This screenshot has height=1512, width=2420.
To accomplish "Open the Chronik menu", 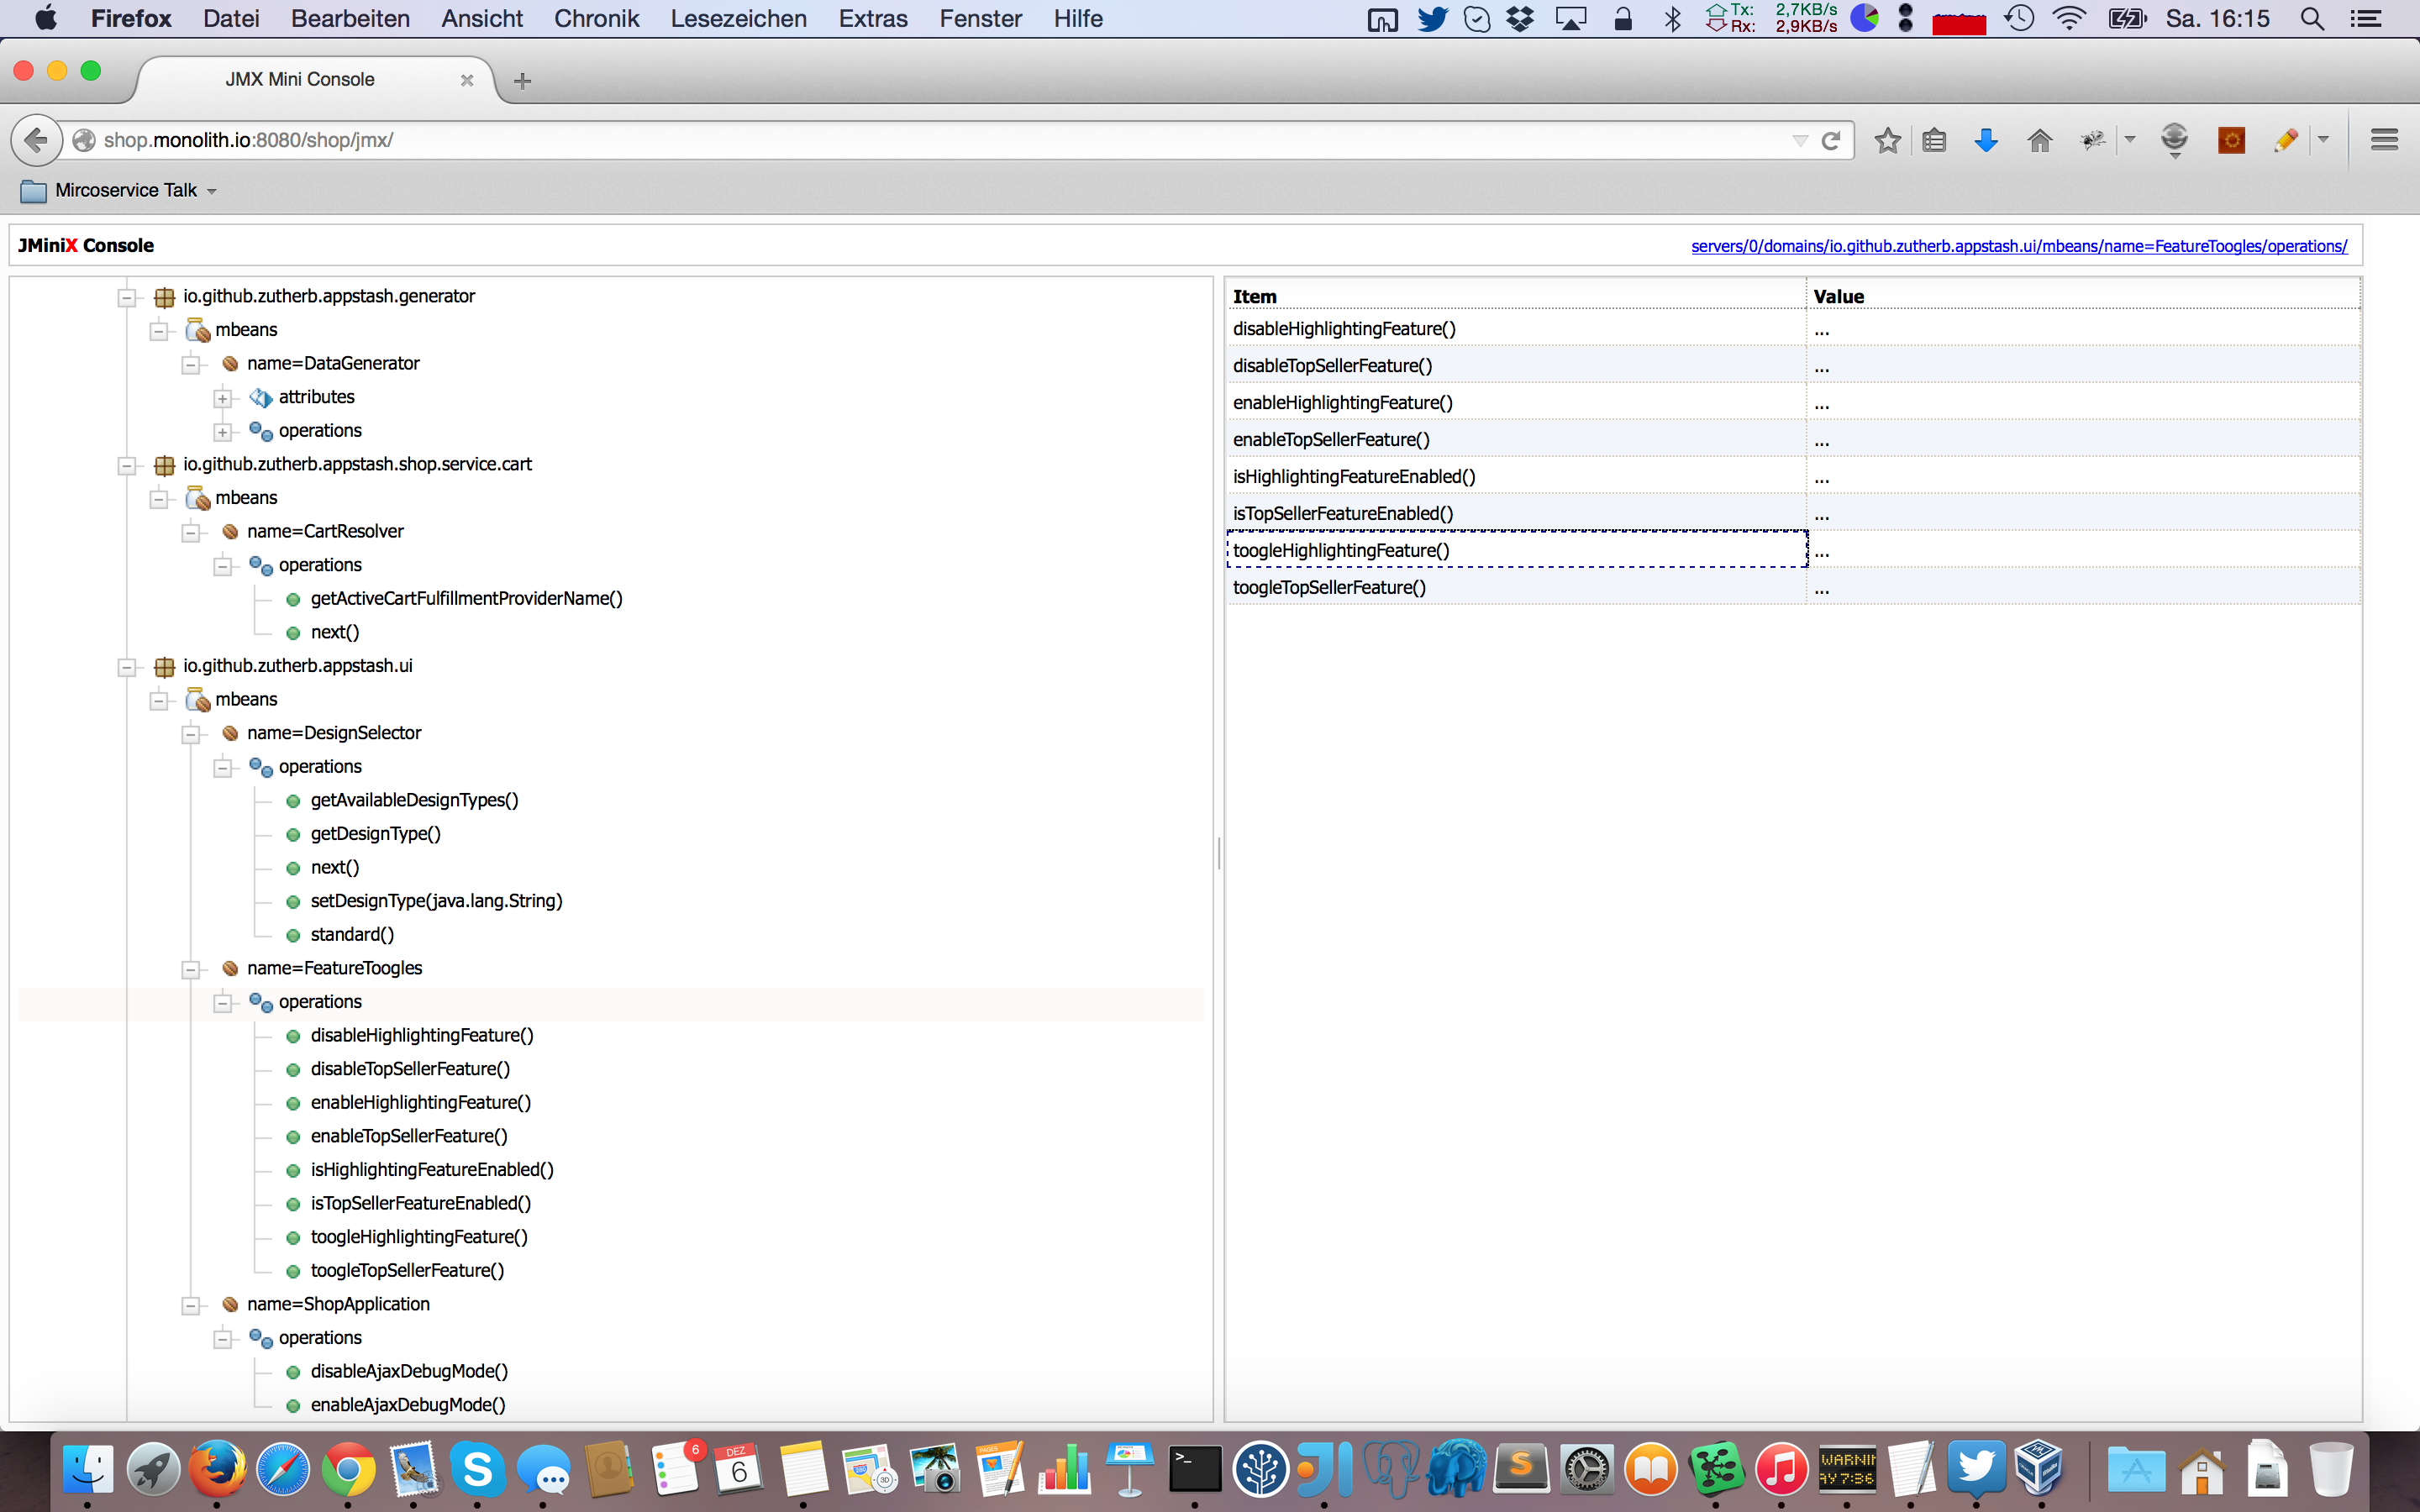I will (x=596, y=18).
